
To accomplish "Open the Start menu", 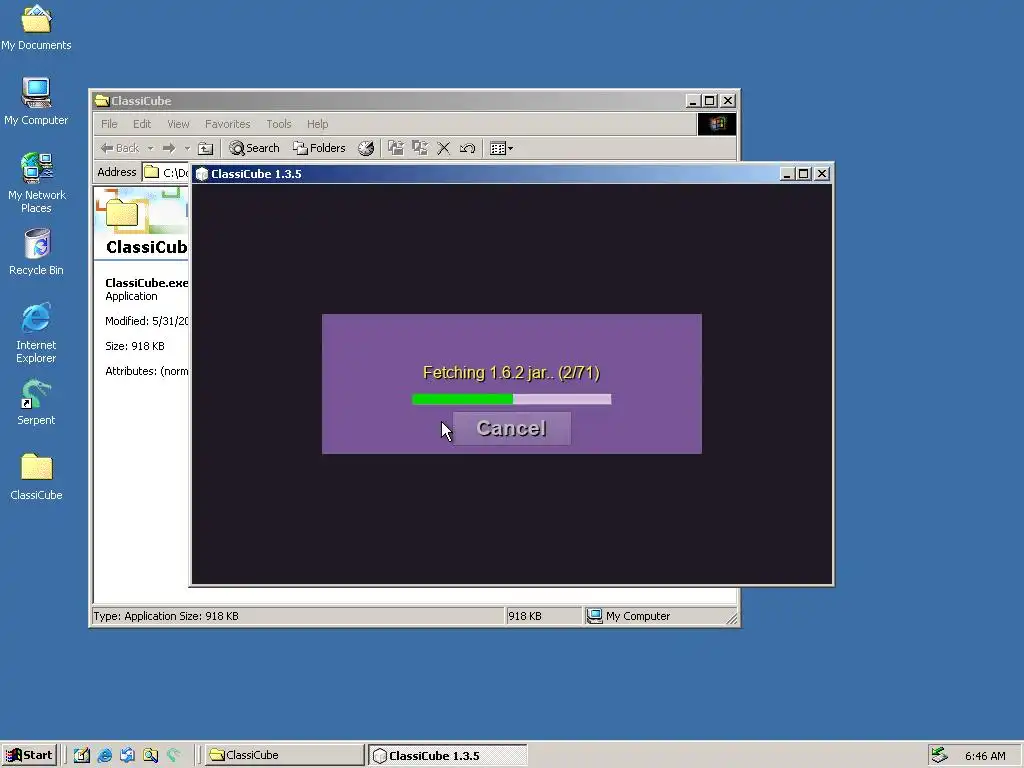I will coord(29,755).
